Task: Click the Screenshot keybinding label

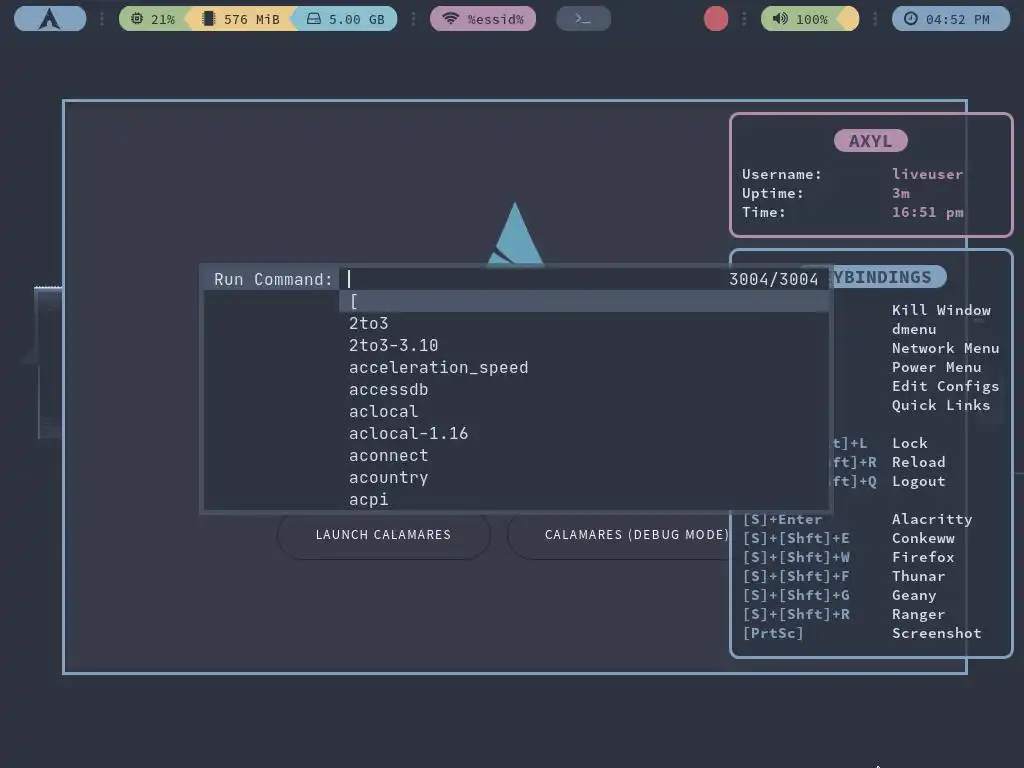Action: [x=936, y=633]
